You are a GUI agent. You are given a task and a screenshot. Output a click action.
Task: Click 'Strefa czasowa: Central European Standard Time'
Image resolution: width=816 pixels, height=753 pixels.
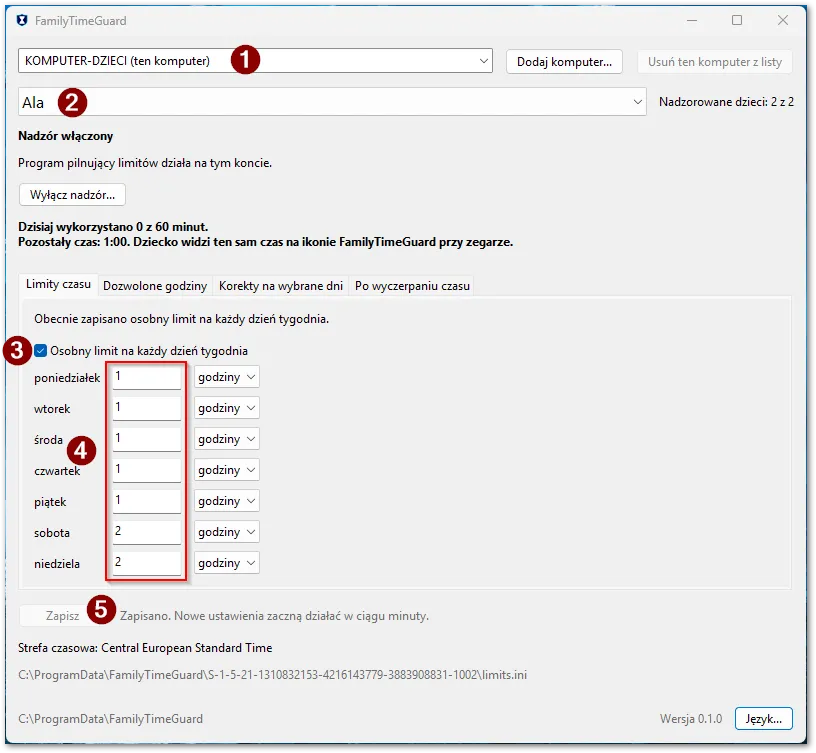coord(145,648)
